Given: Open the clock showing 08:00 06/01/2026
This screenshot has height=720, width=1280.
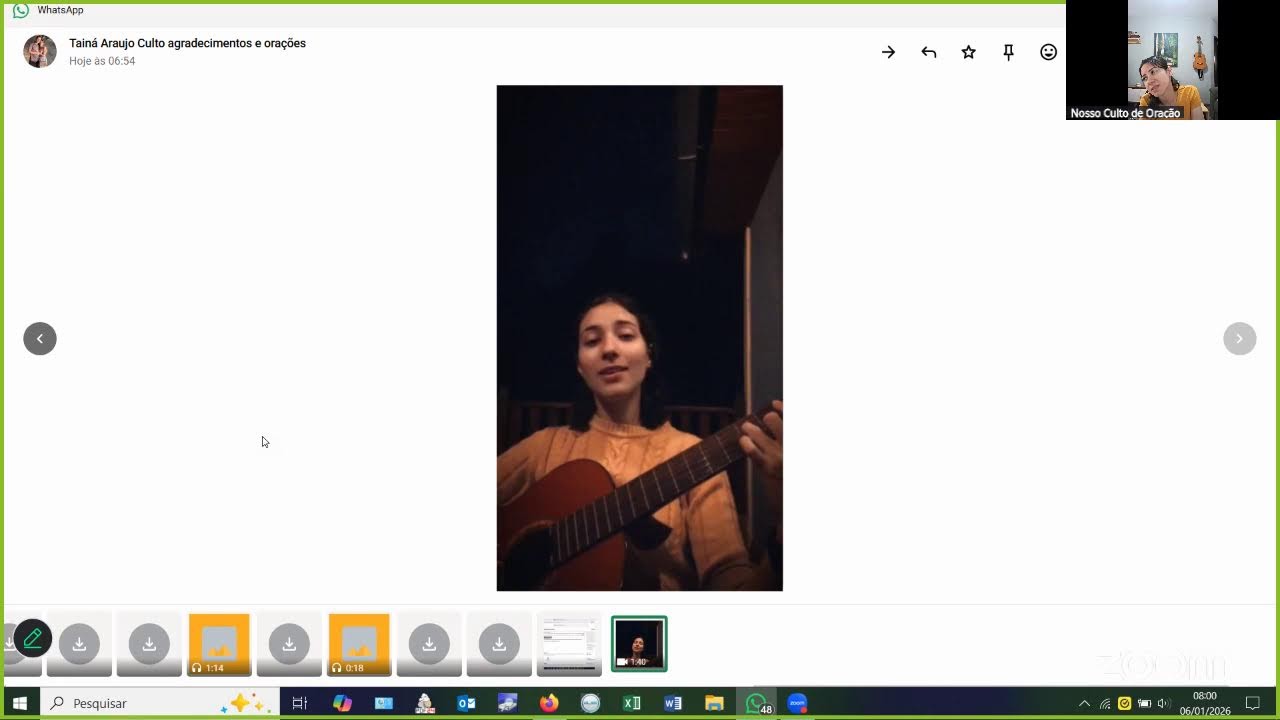Looking at the screenshot, I should coord(1205,703).
